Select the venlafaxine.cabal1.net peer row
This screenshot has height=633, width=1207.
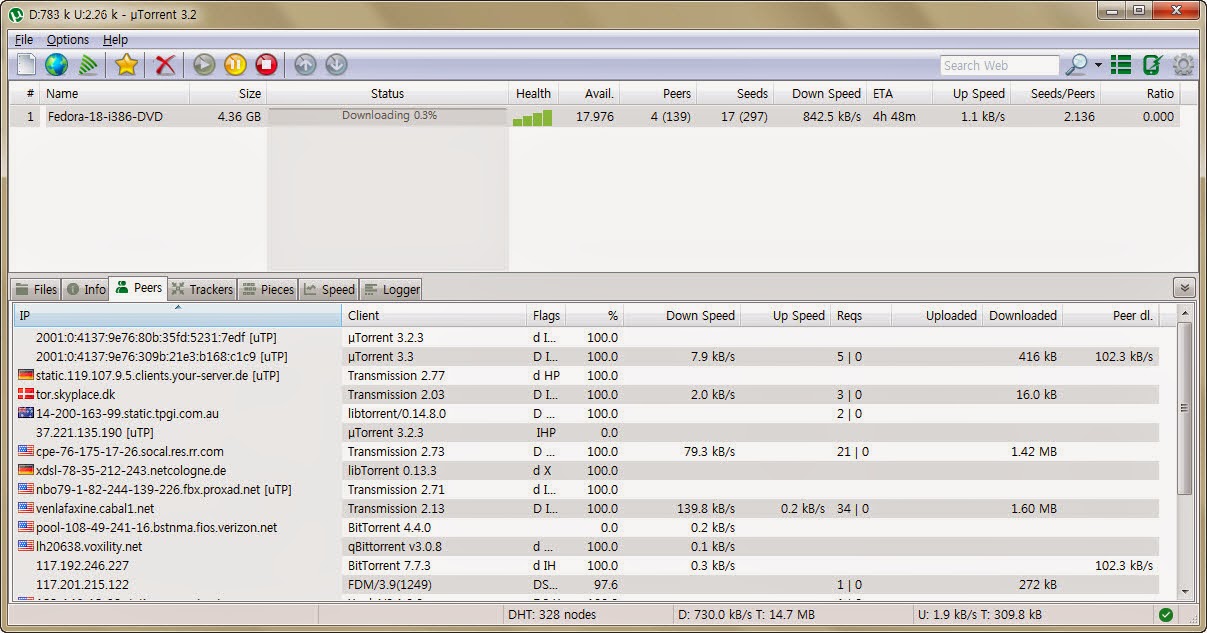point(586,509)
